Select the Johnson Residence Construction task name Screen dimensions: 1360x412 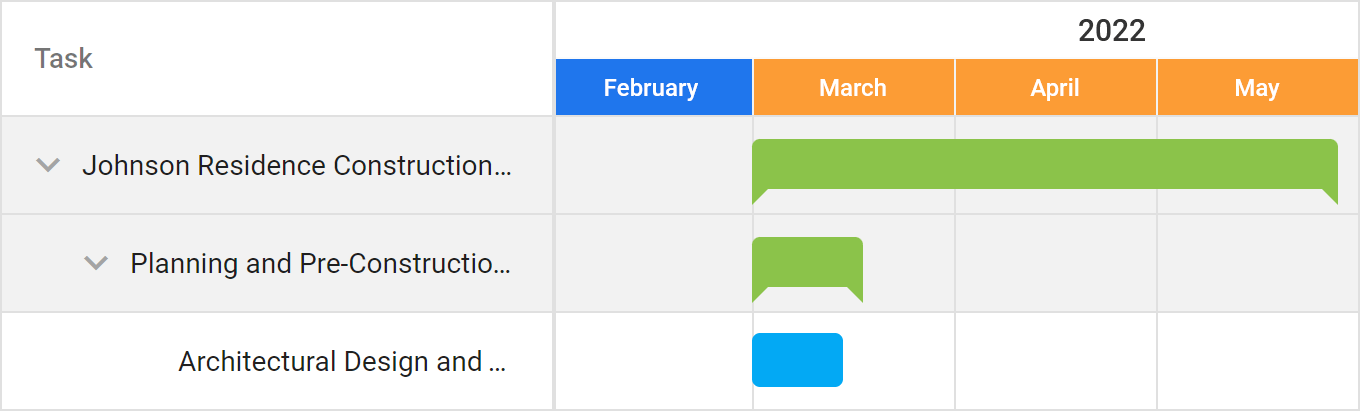point(297,165)
